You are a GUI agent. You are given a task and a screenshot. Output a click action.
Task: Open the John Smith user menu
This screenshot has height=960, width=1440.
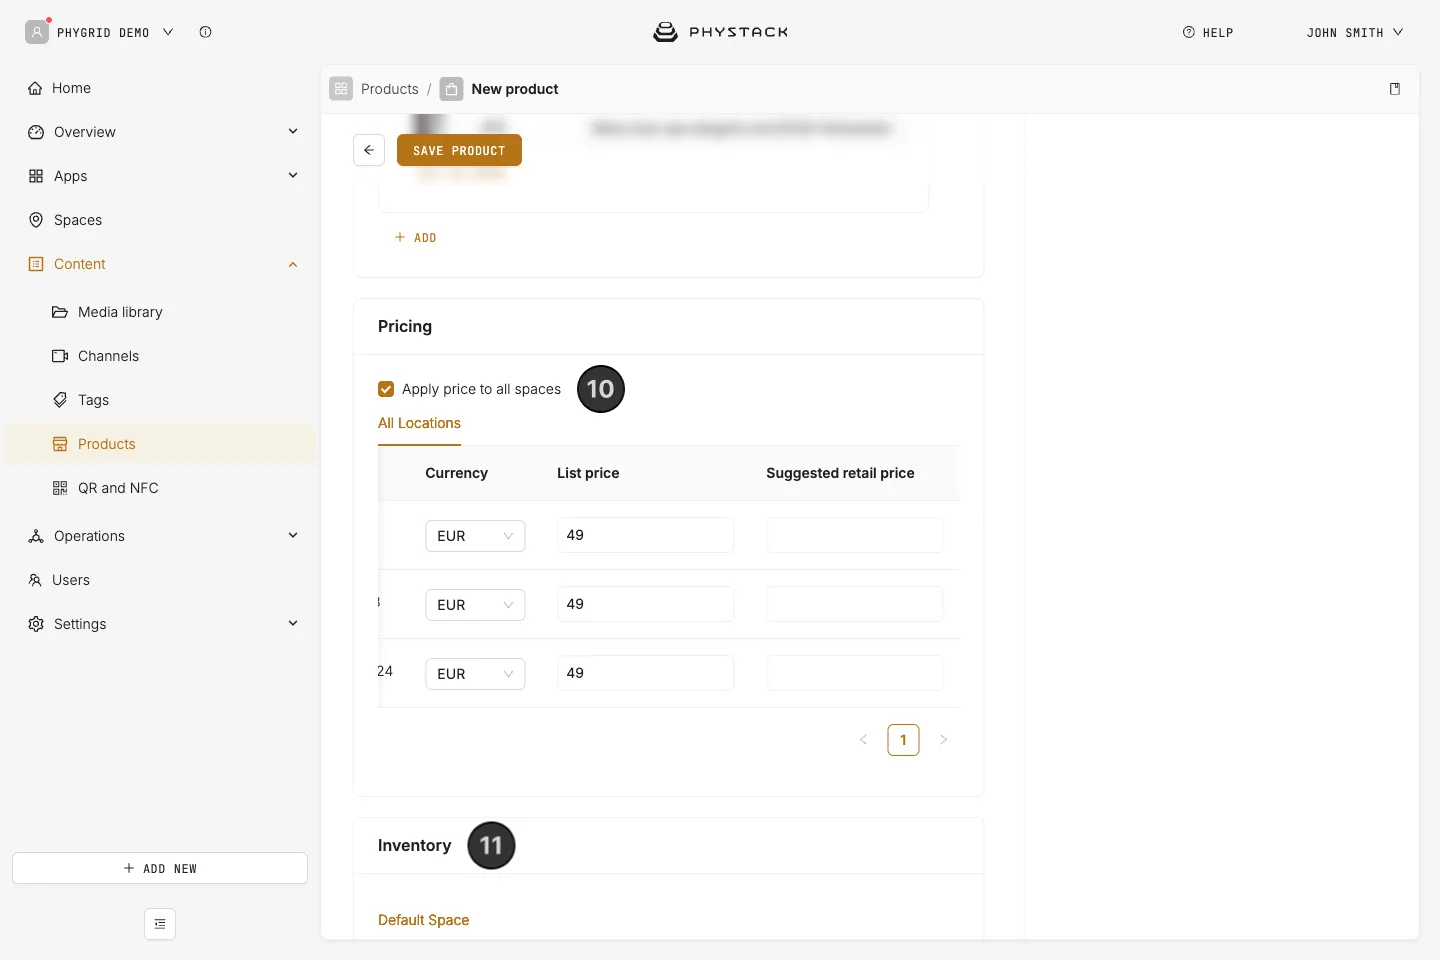[x=1355, y=32]
